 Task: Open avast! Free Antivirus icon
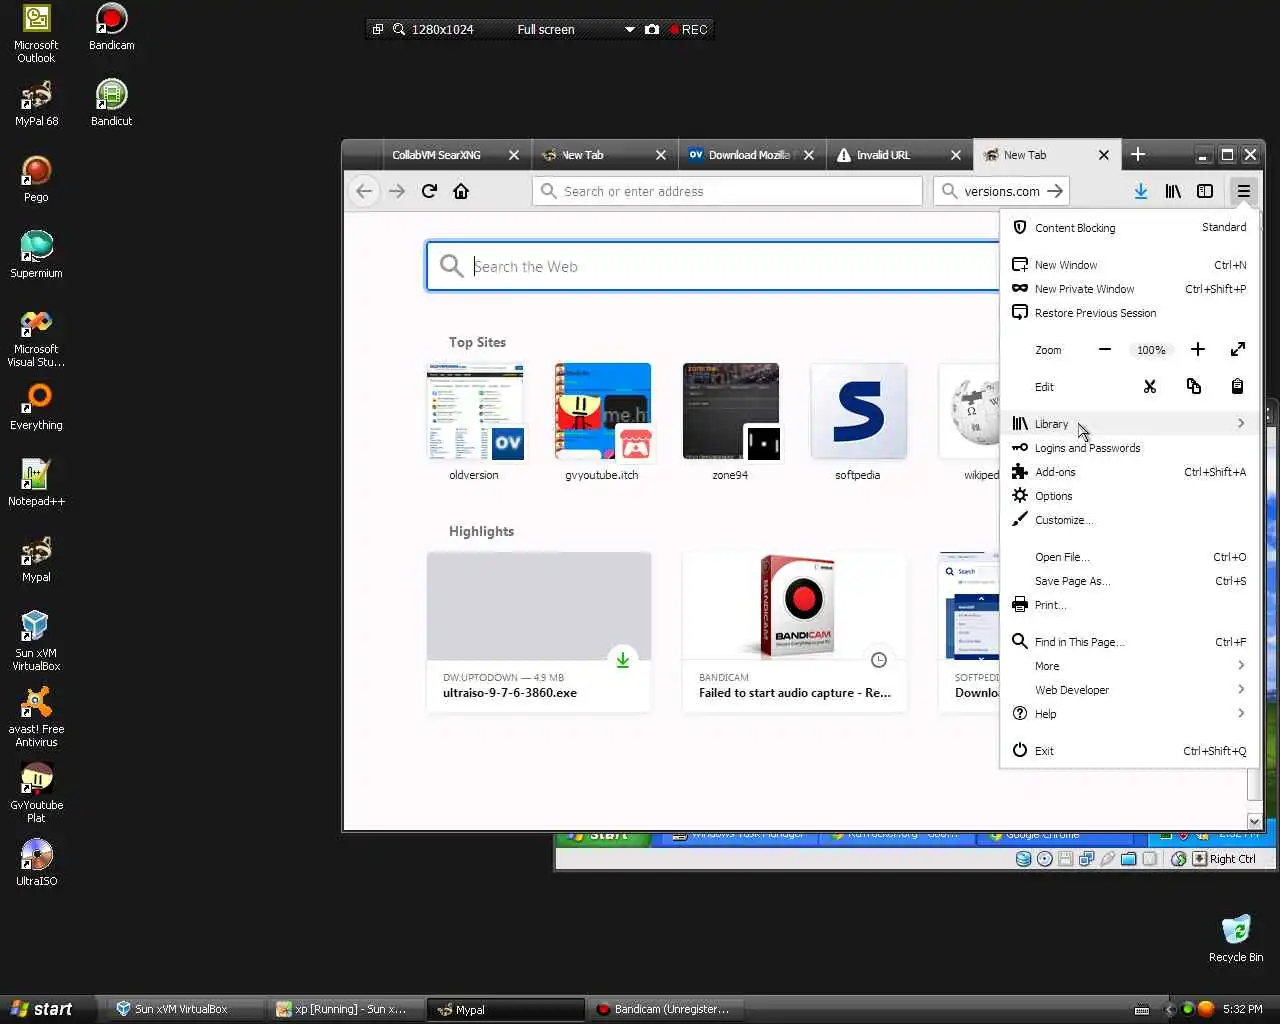pyautogui.click(x=36, y=717)
